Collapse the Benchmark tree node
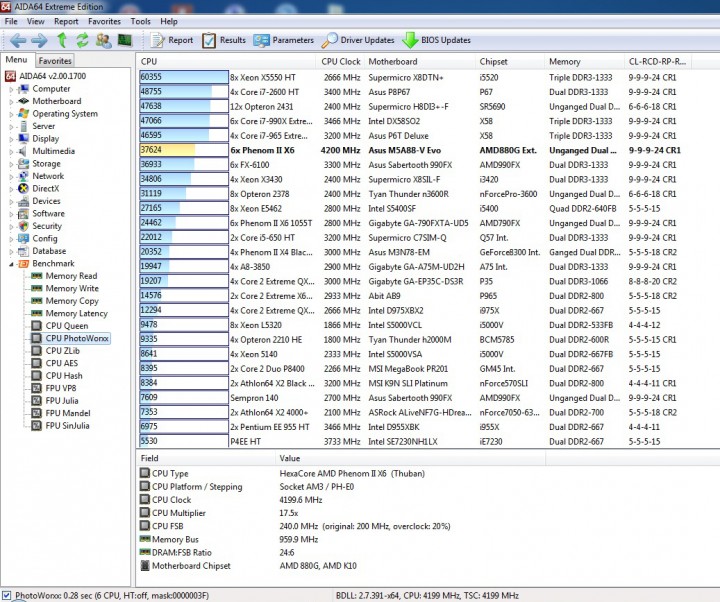This screenshot has height=602, width=720. click(11, 264)
